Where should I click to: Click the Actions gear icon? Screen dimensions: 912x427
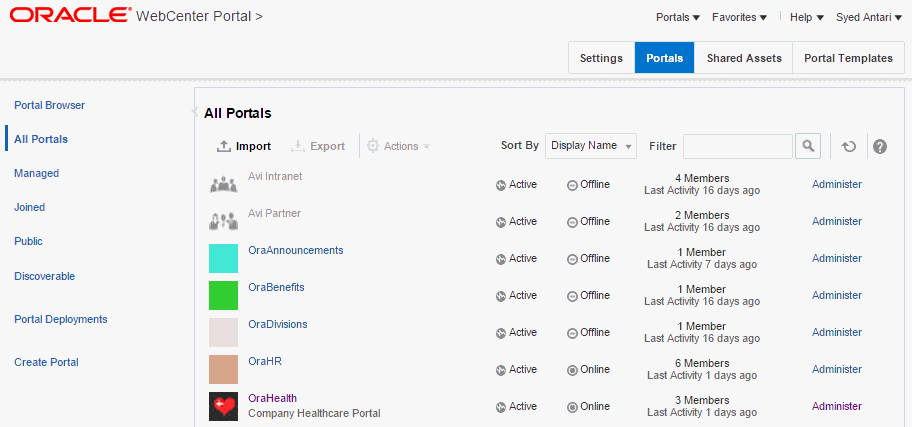click(x=373, y=146)
